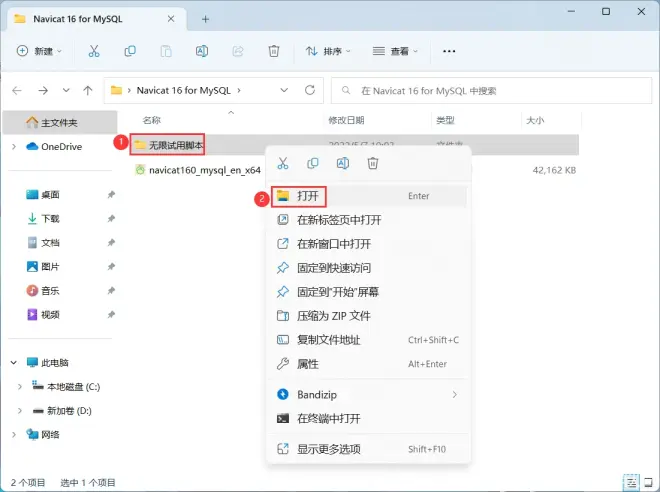Expand the 新加卷 (D:) node
Image resolution: width=660 pixels, height=492 pixels.
click(x=20, y=410)
